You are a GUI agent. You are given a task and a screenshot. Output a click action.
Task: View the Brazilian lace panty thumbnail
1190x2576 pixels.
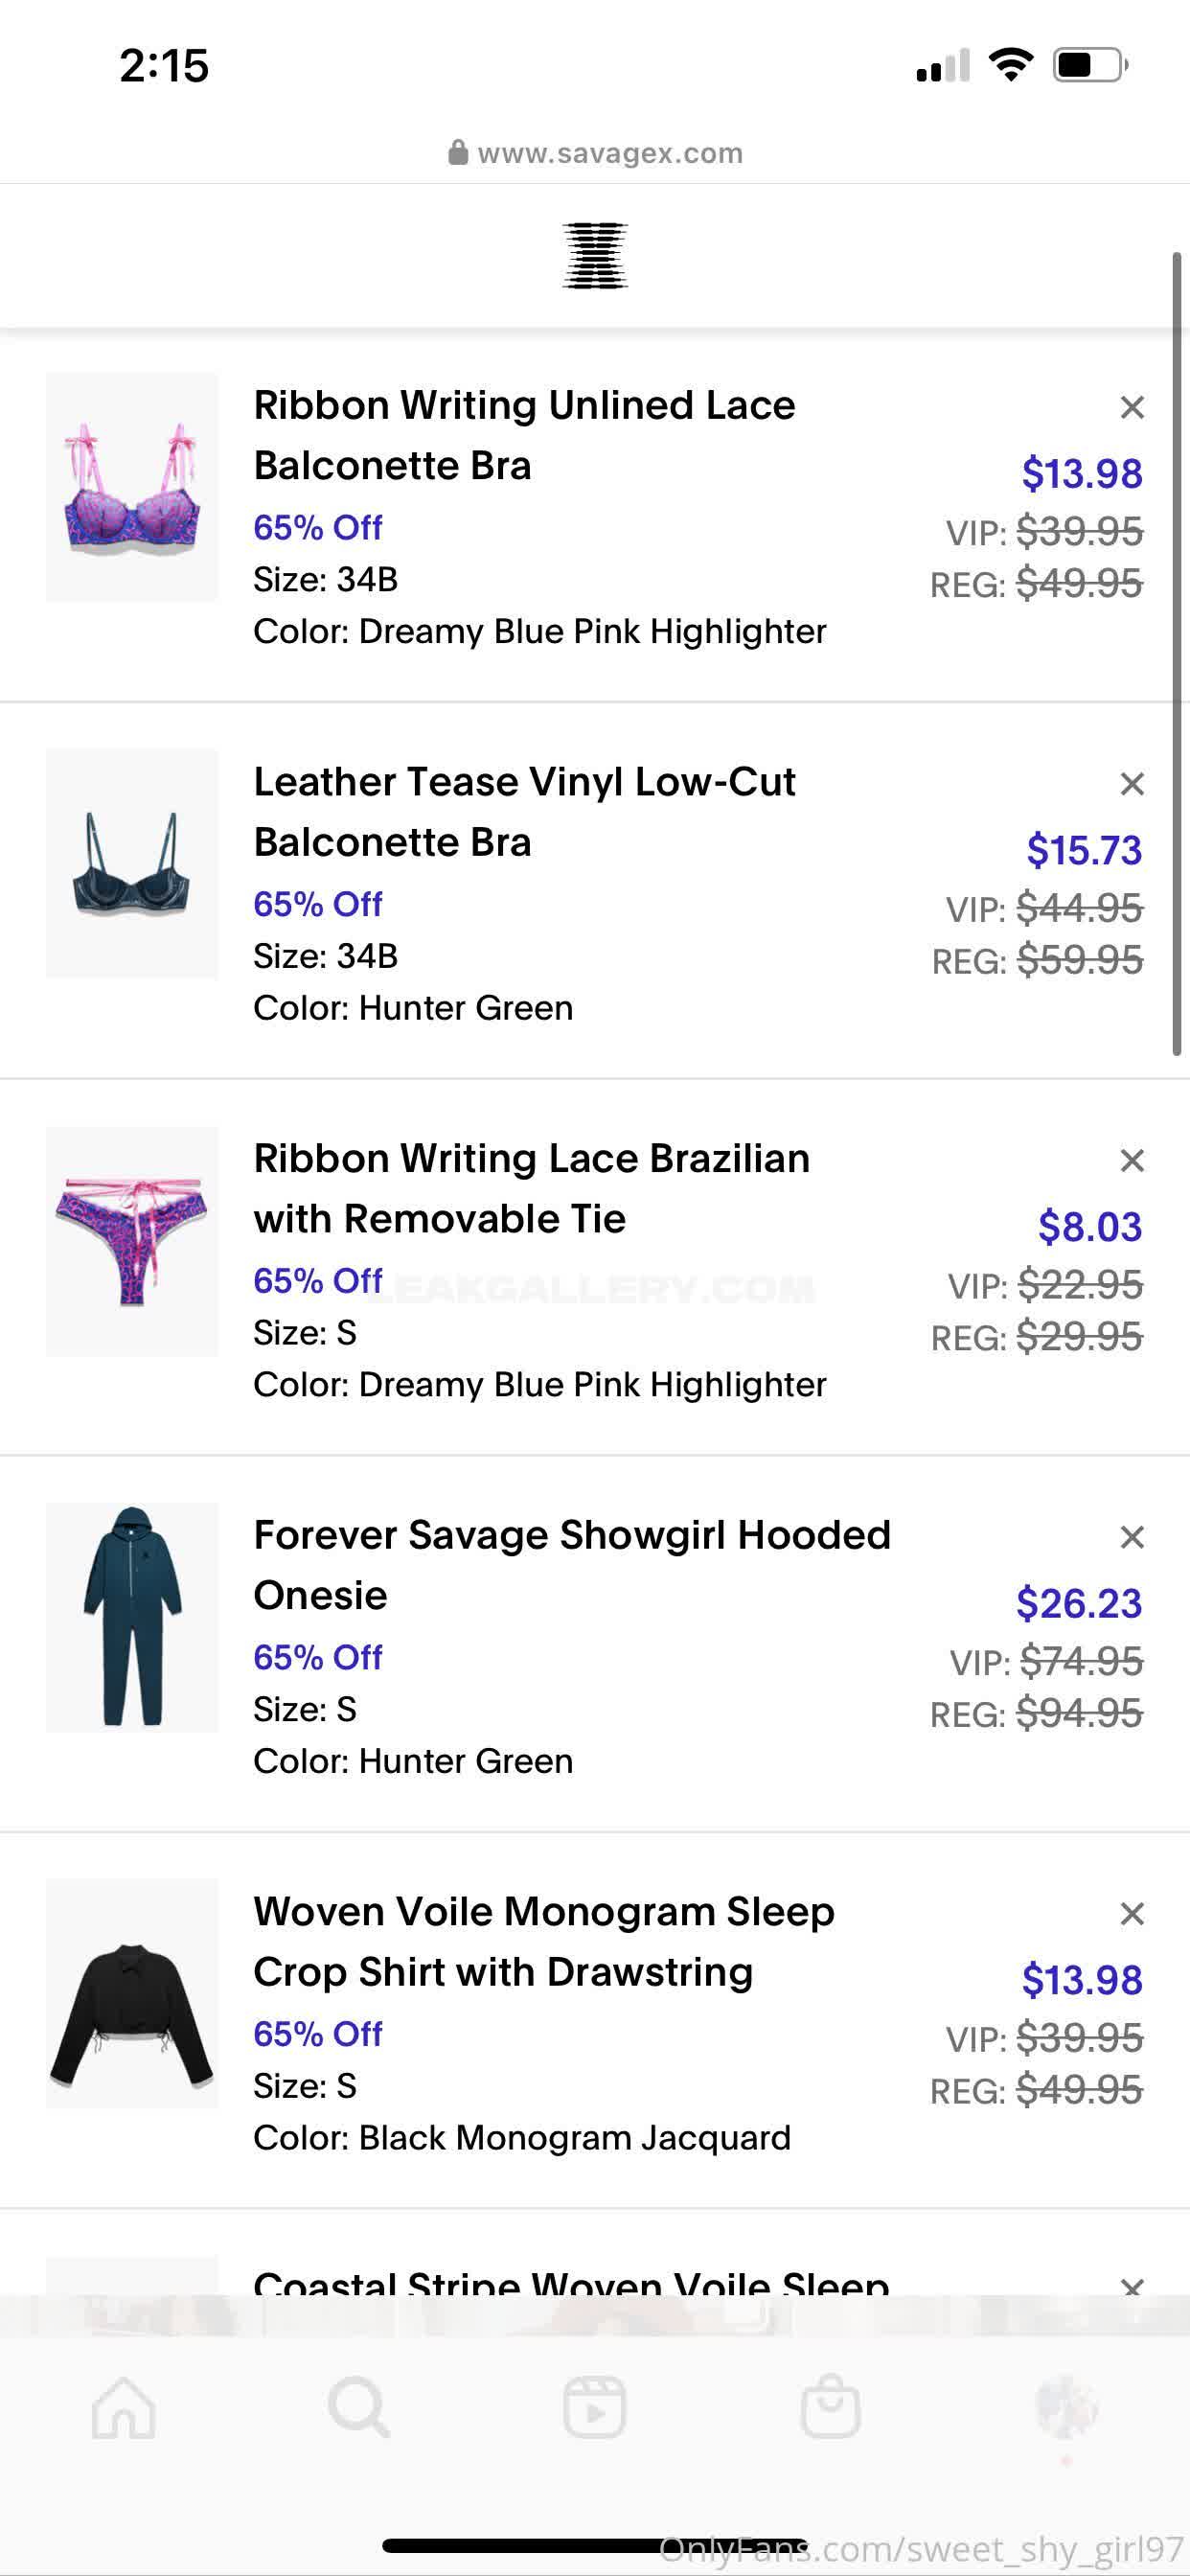[x=132, y=1241]
